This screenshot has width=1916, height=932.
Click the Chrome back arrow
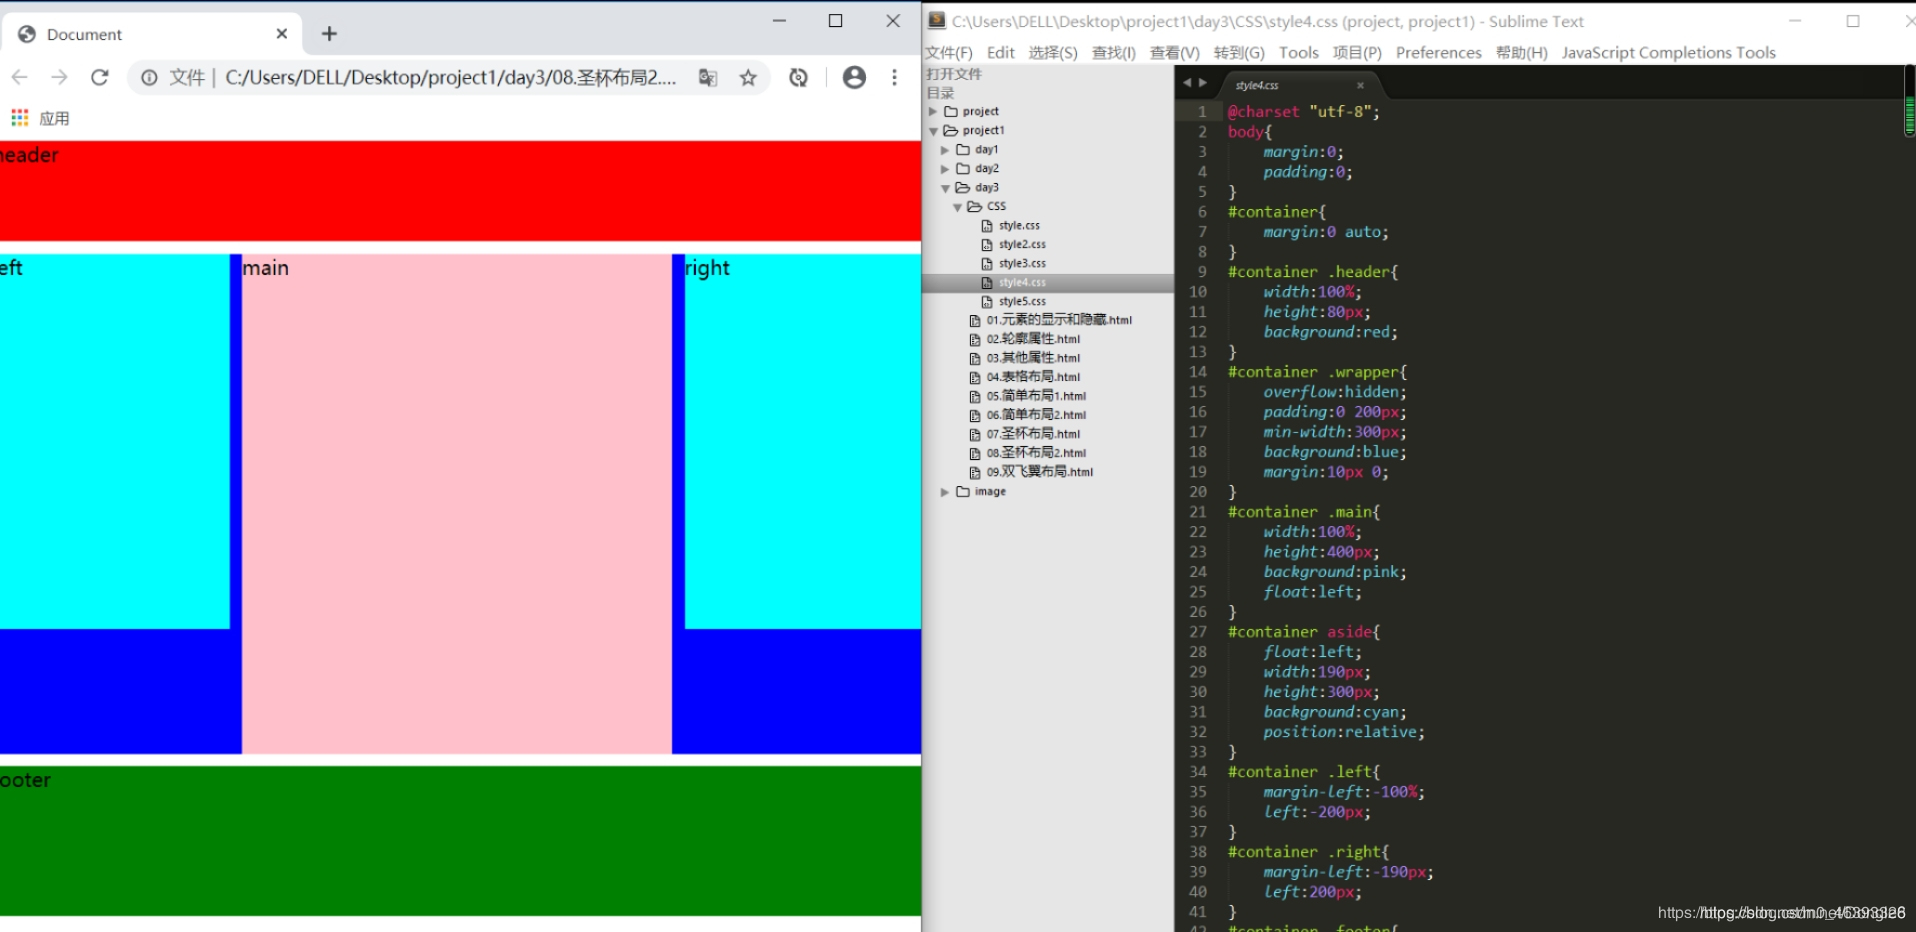pyautogui.click(x=19, y=77)
